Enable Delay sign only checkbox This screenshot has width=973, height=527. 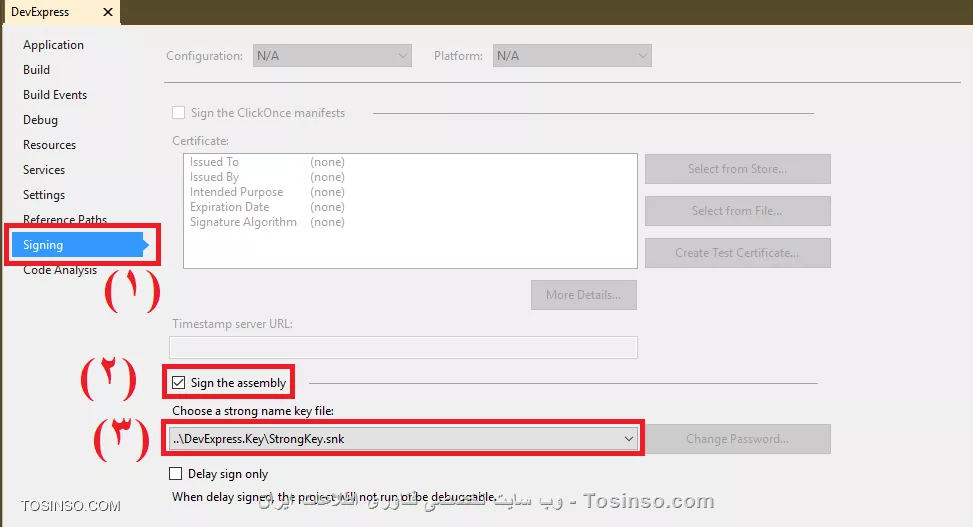176,474
